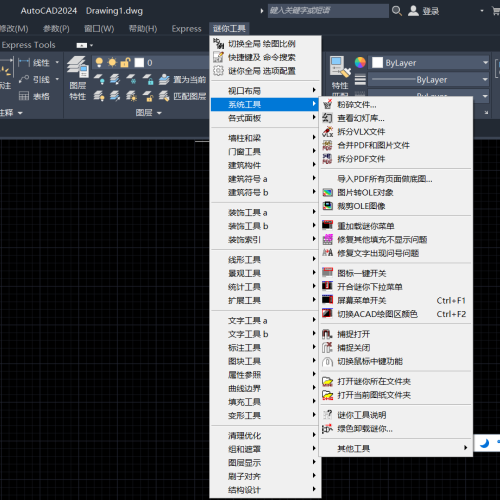Toggle the layer lightbulb on/off icon
This screenshot has width=500, height=500.
coord(99,62)
